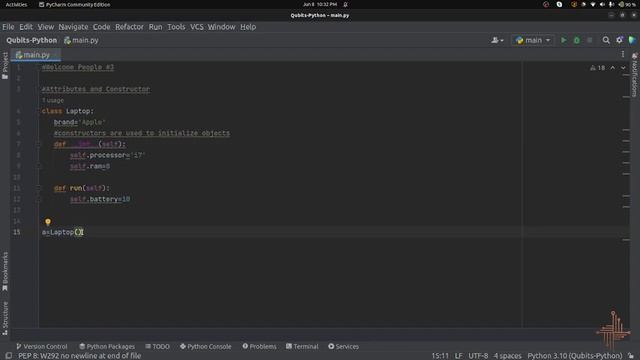This screenshot has height=360, width=640.
Task: Click the a=Laptop() code line
Action: pos(63,232)
